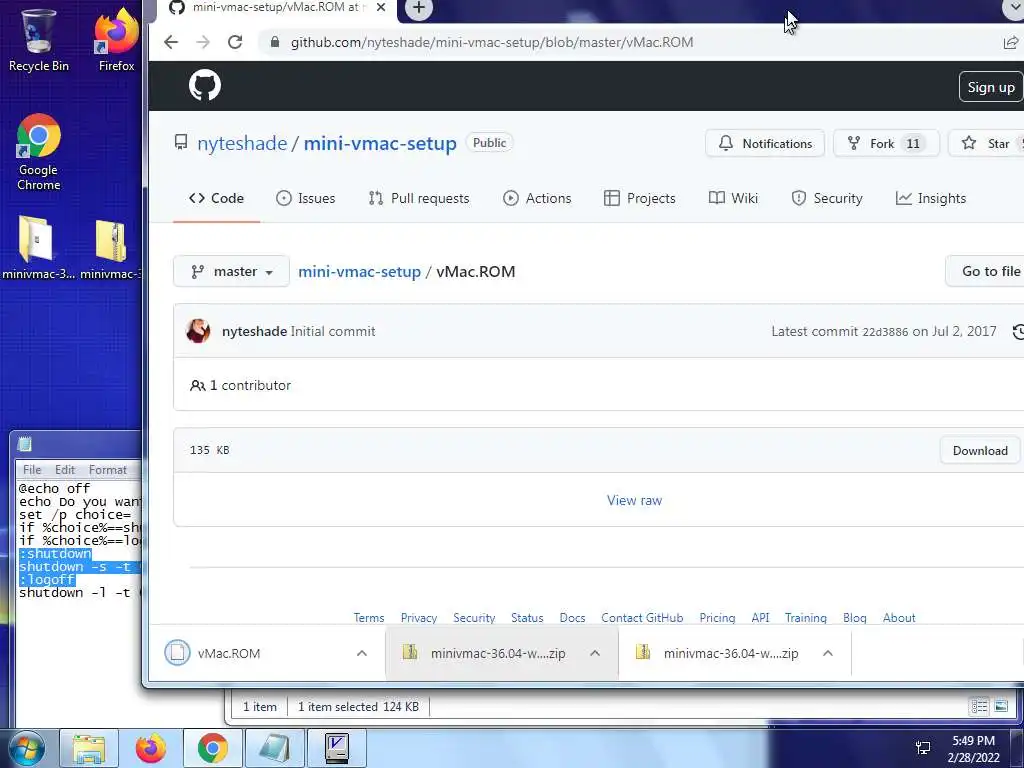Image resolution: width=1024 pixels, height=768 pixels.
Task: Click the commit history clock icon
Action: [1018, 332]
